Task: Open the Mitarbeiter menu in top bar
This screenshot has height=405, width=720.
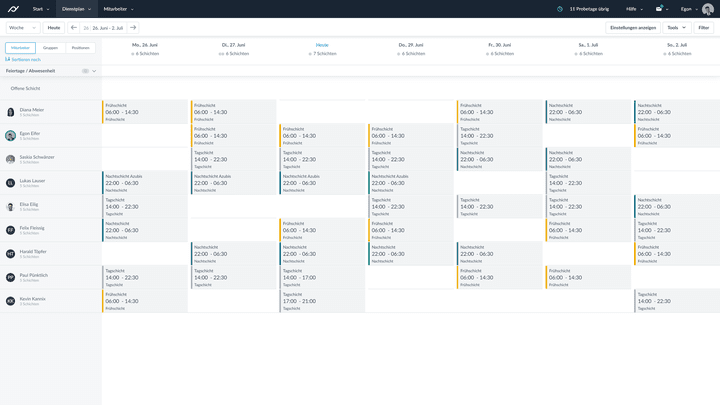Action: pos(118,9)
